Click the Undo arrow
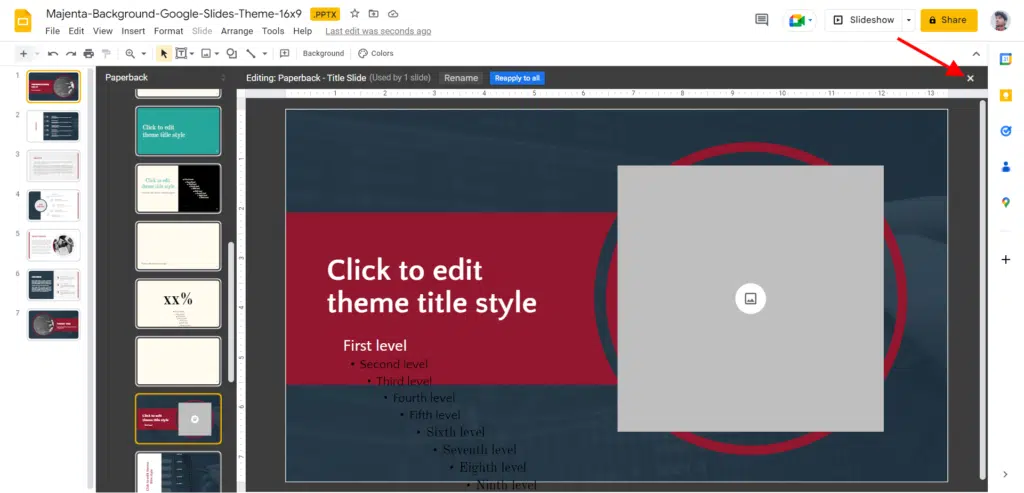Image resolution: width=1024 pixels, height=493 pixels. point(53,53)
